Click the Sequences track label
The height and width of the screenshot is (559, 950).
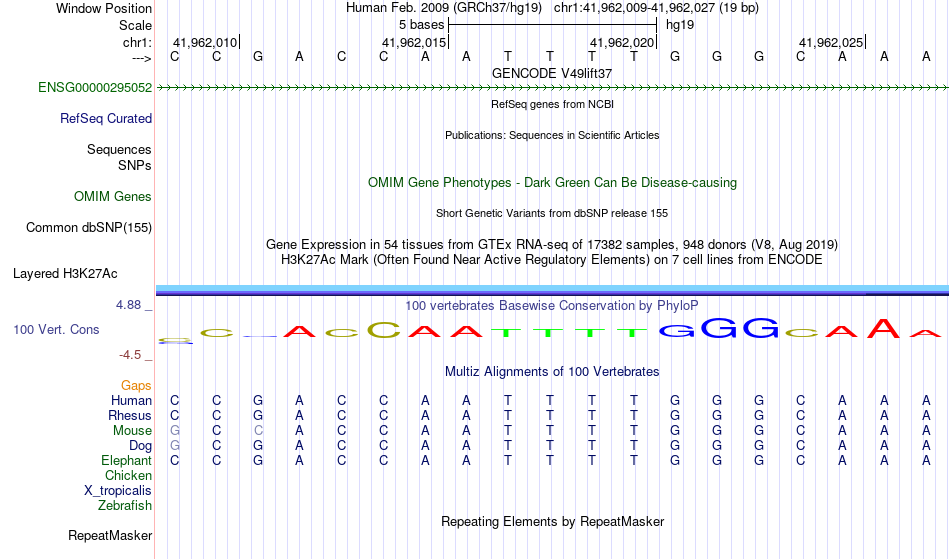tap(119, 150)
